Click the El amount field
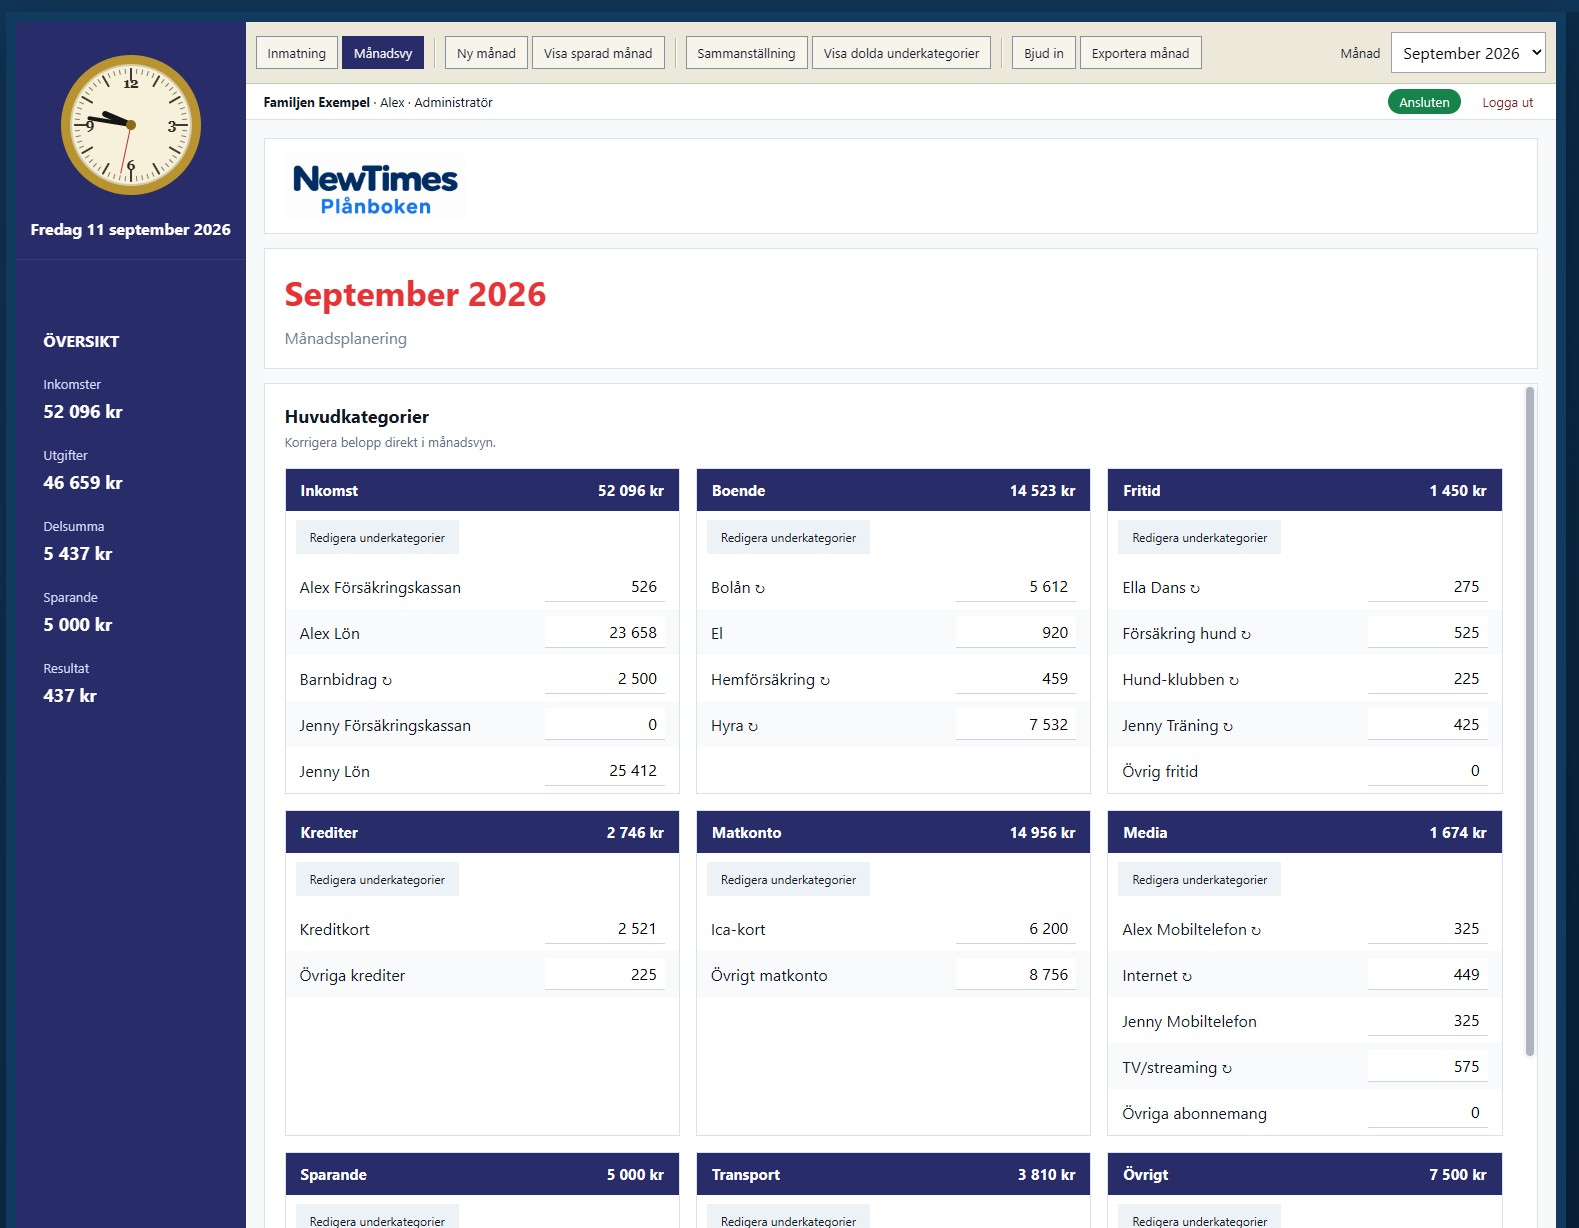This screenshot has width=1579, height=1228. click(x=1016, y=632)
